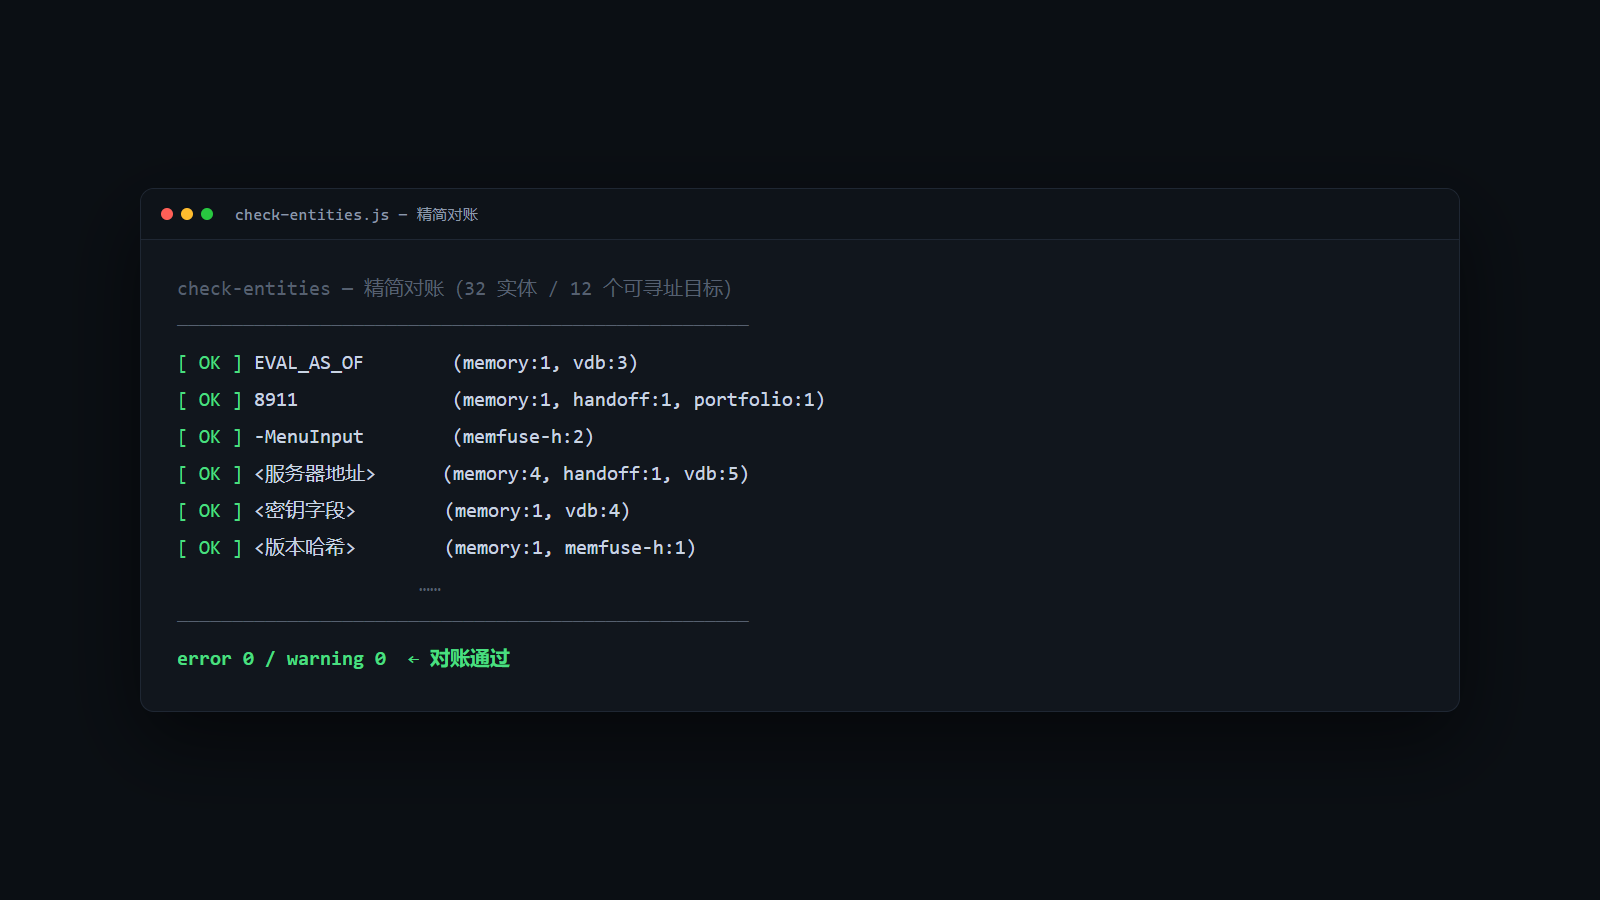
Task: Click the yellow minimize window dot
Action: tap(187, 214)
